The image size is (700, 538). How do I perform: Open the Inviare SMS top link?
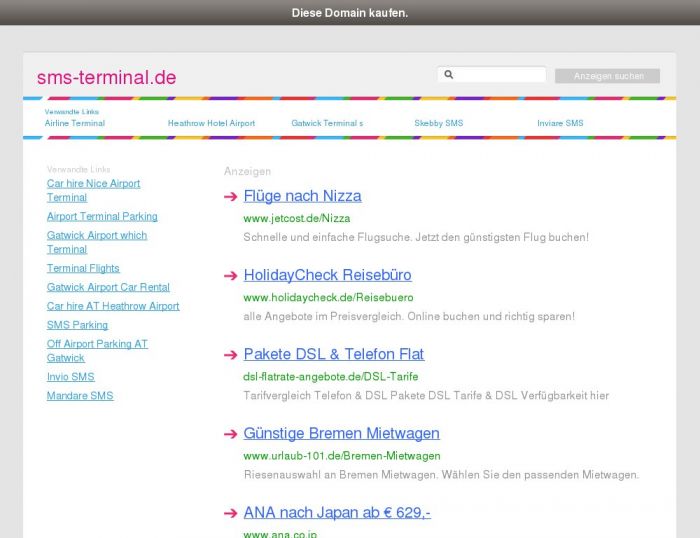pos(560,123)
